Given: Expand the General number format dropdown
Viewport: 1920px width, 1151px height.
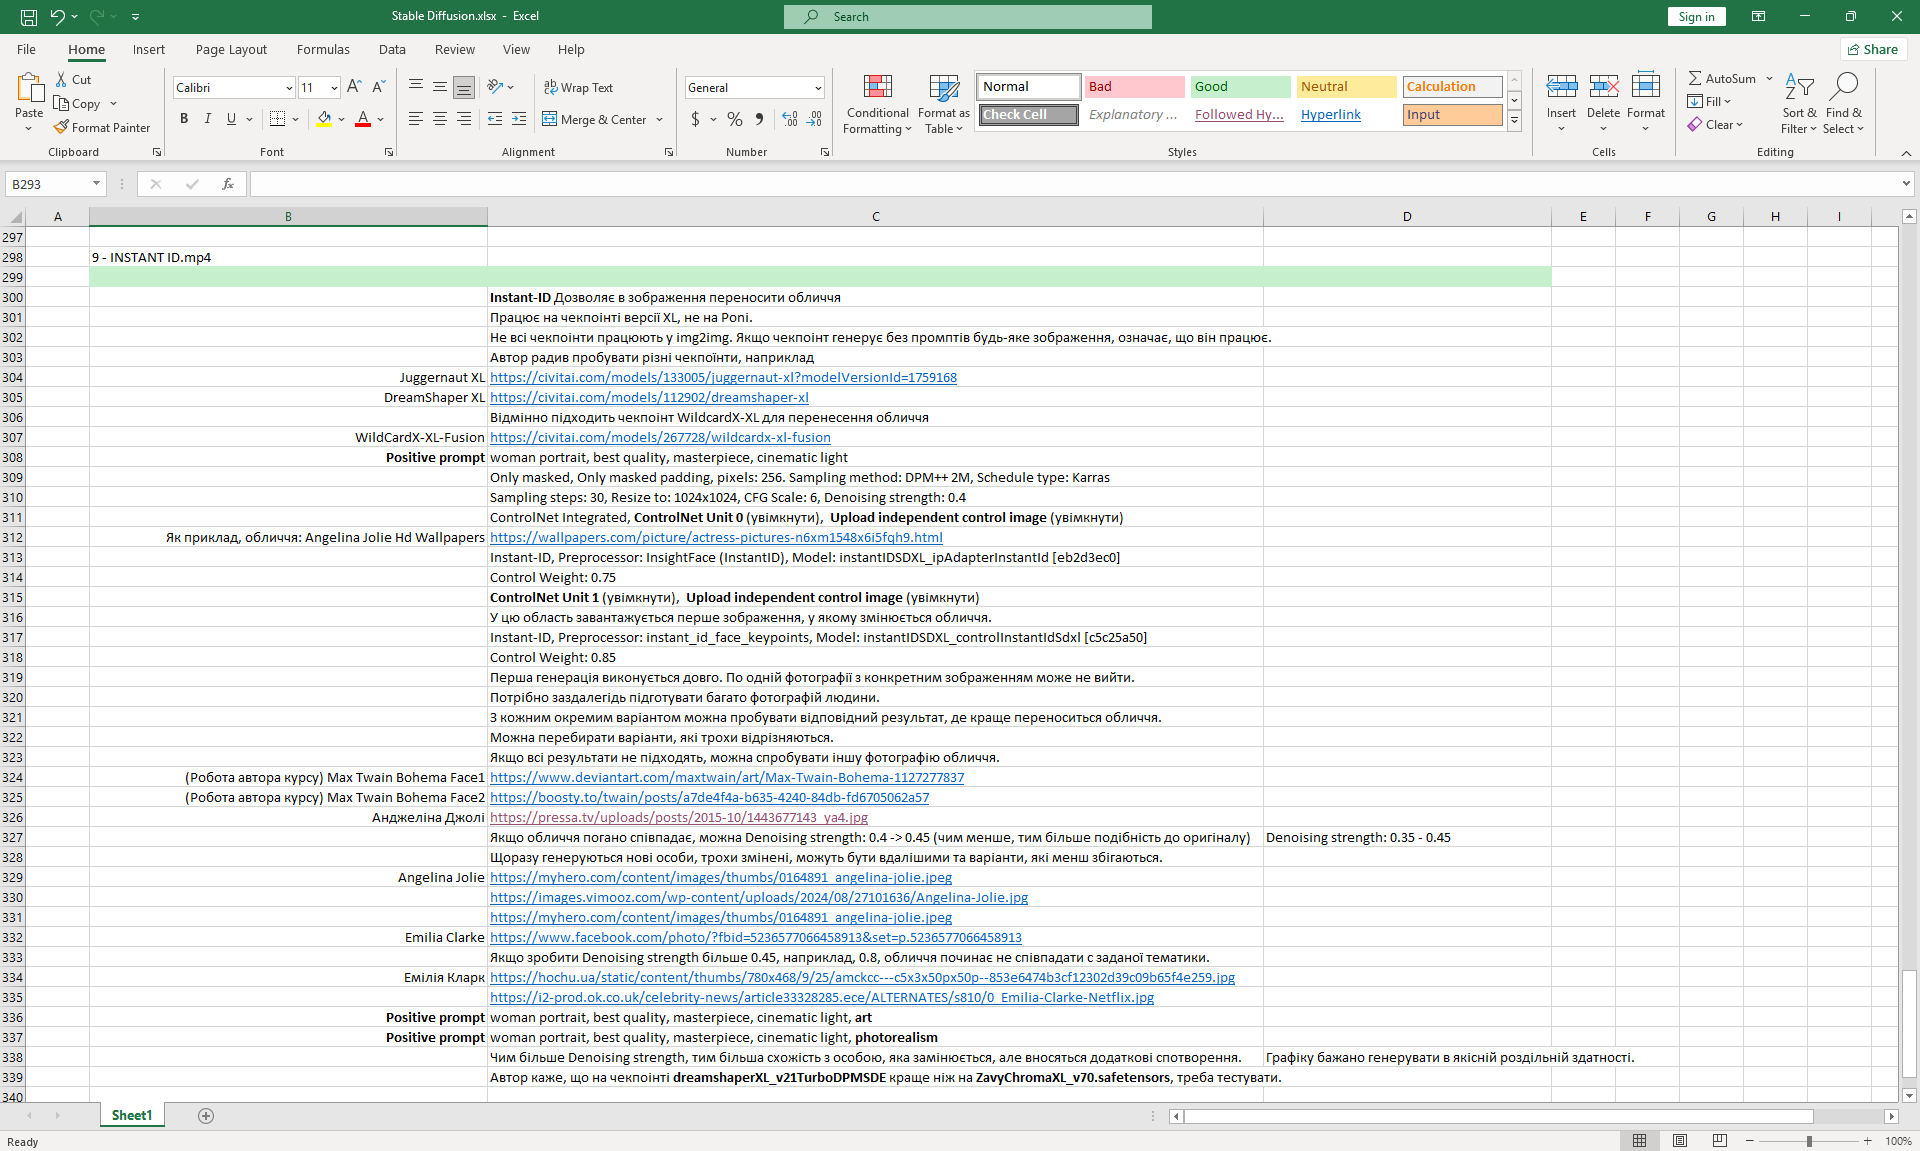Looking at the screenshot, I should 817,88.
